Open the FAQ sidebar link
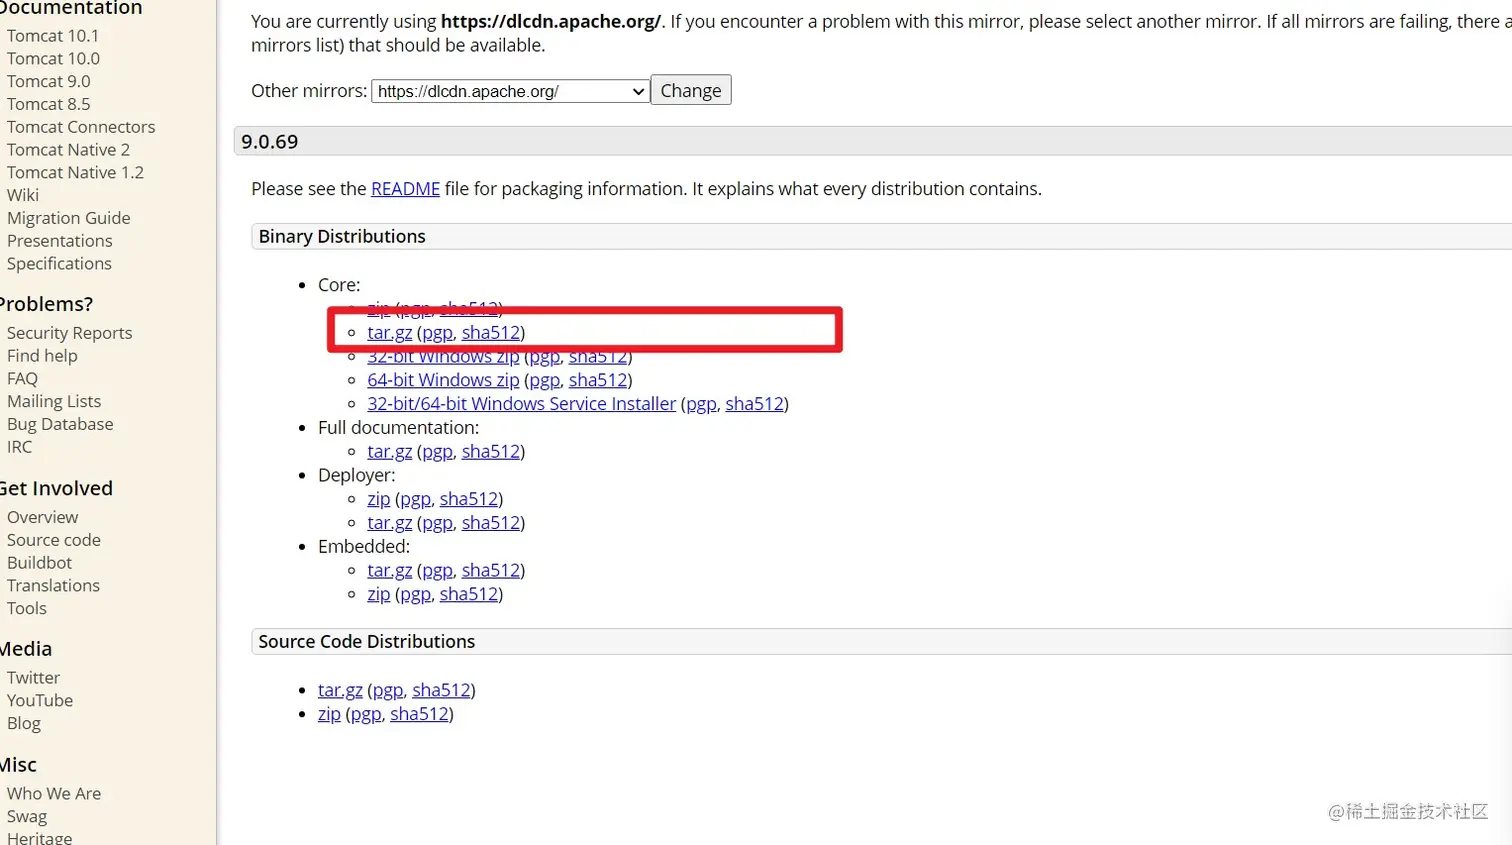 22,379
